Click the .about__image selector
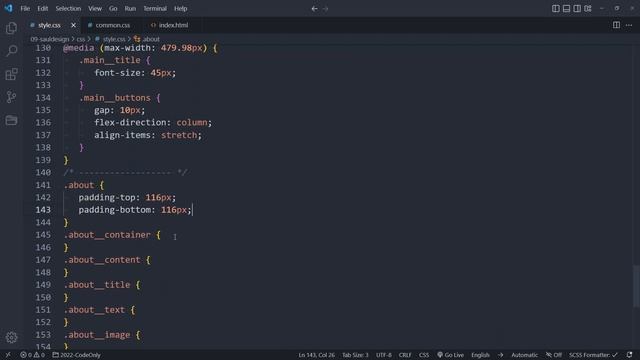This screenshot has width=640, height=360. click(x=97, y=335)
